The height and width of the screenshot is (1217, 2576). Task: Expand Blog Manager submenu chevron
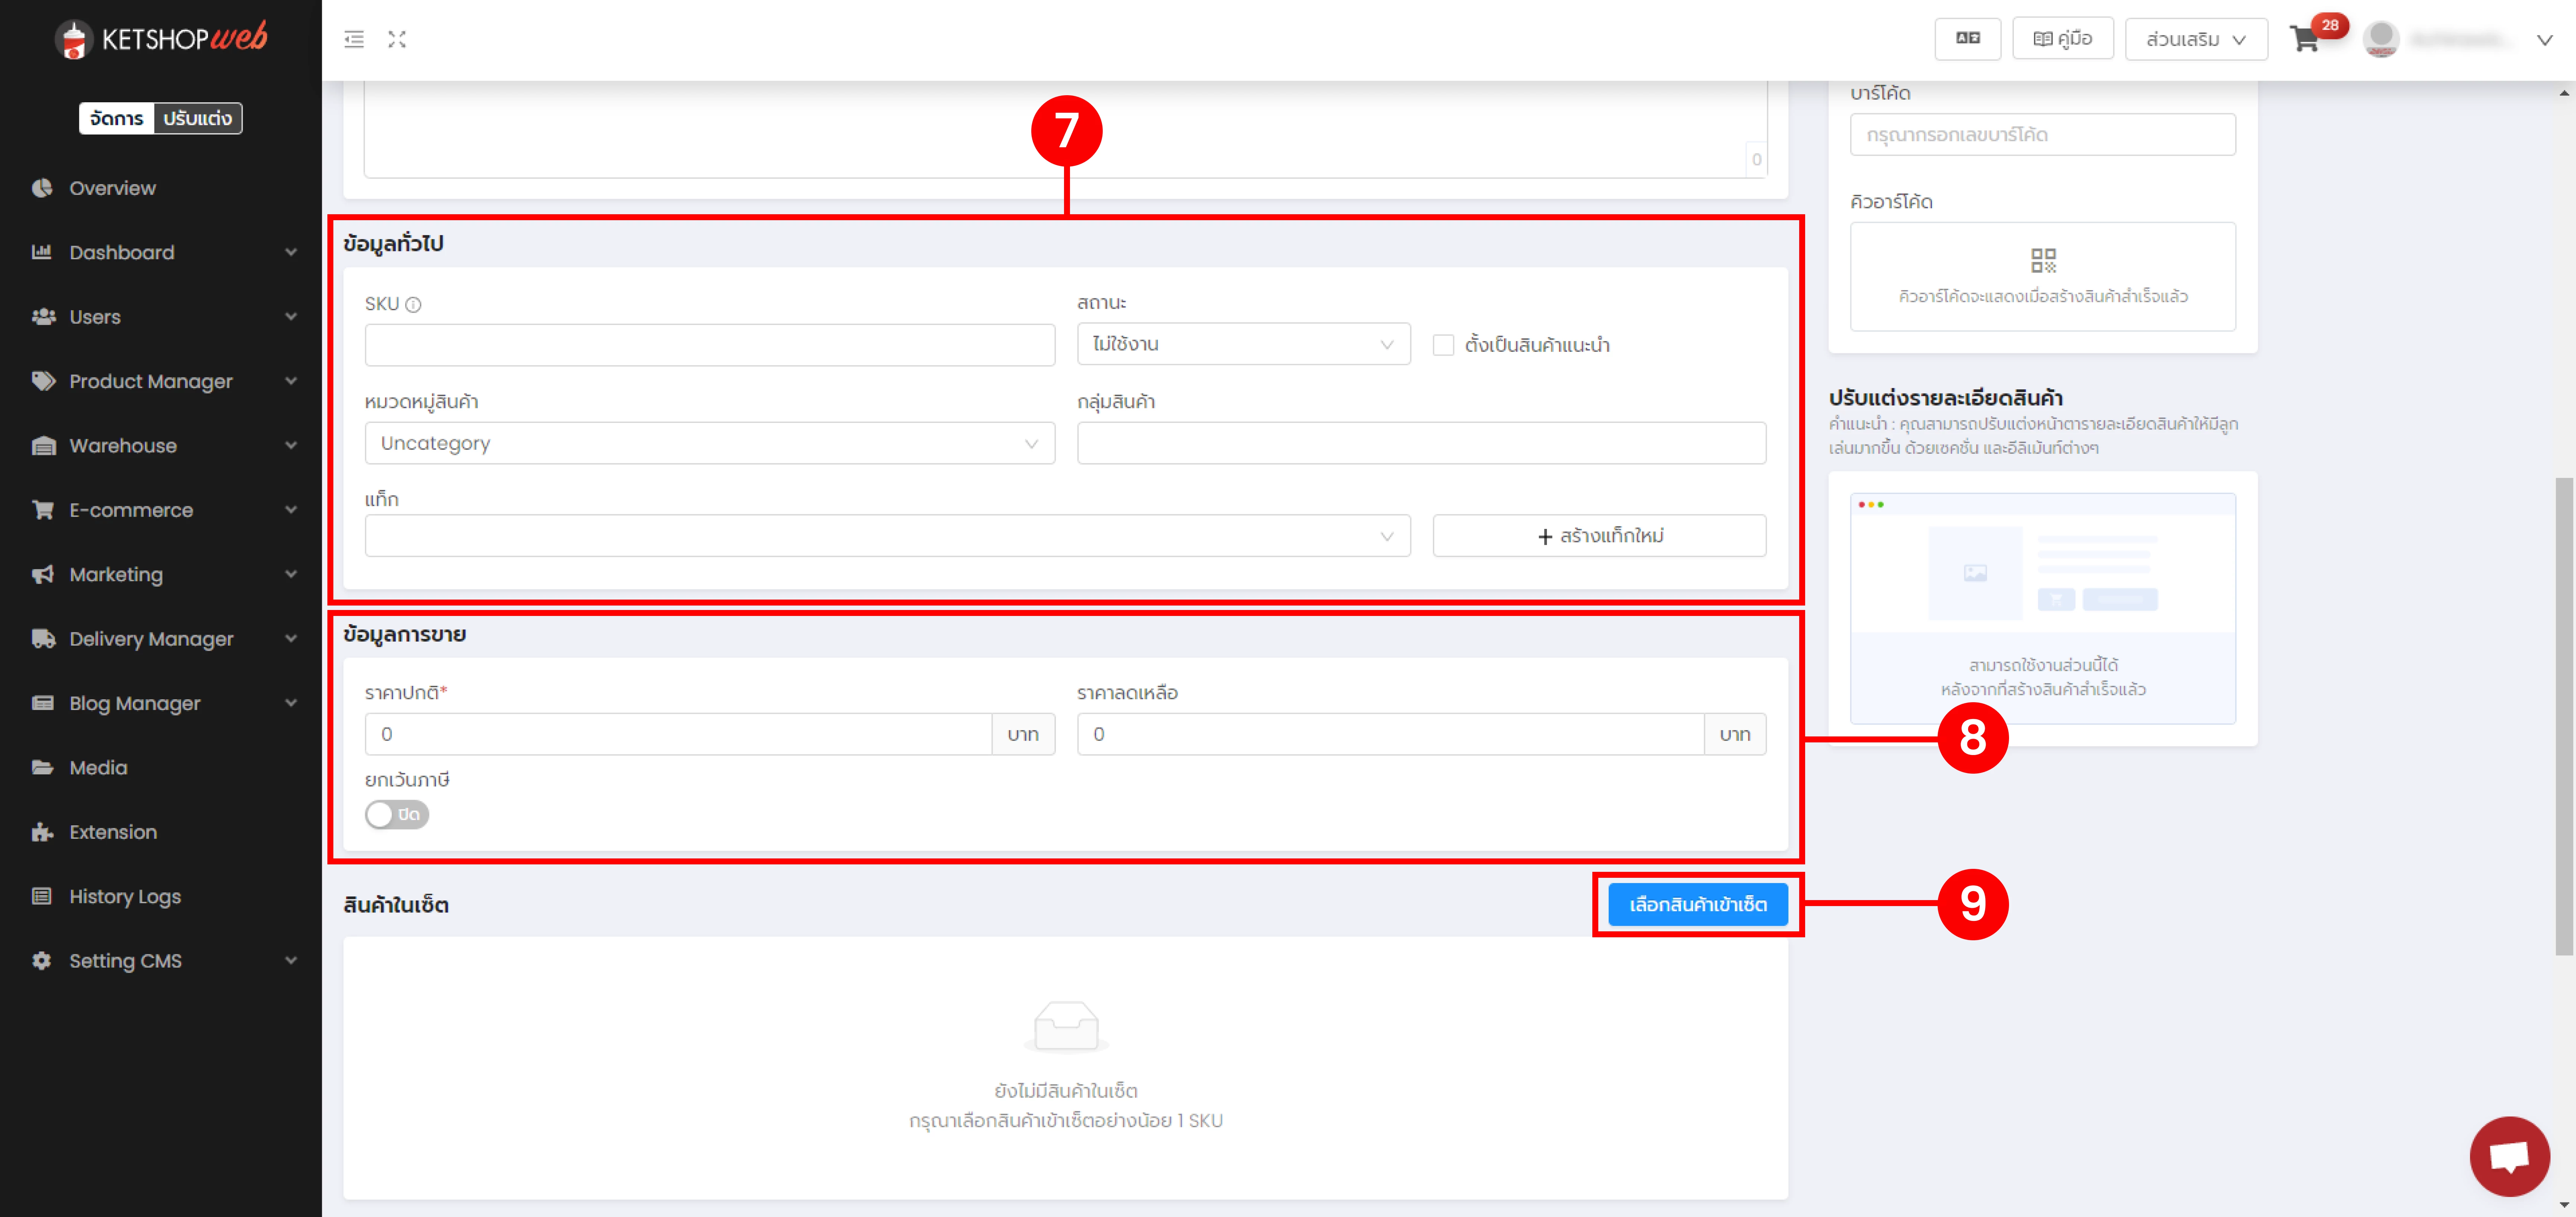click(x=291, y=703)
